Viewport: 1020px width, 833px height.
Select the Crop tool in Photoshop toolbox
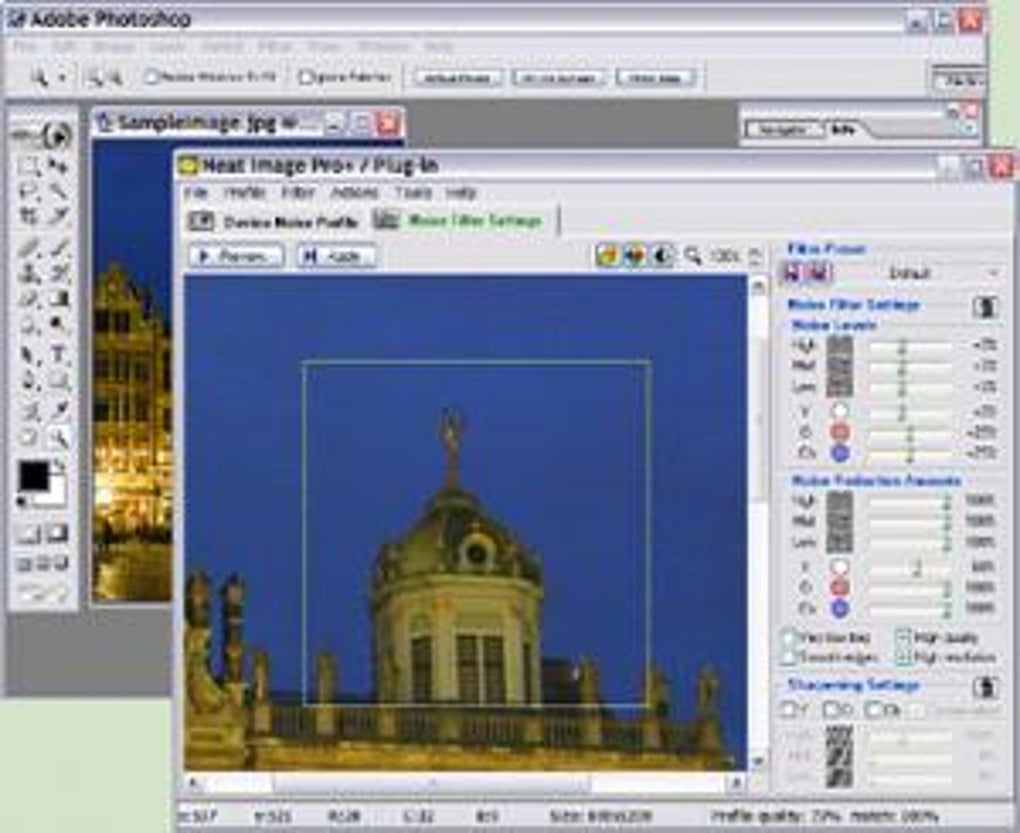29,215
